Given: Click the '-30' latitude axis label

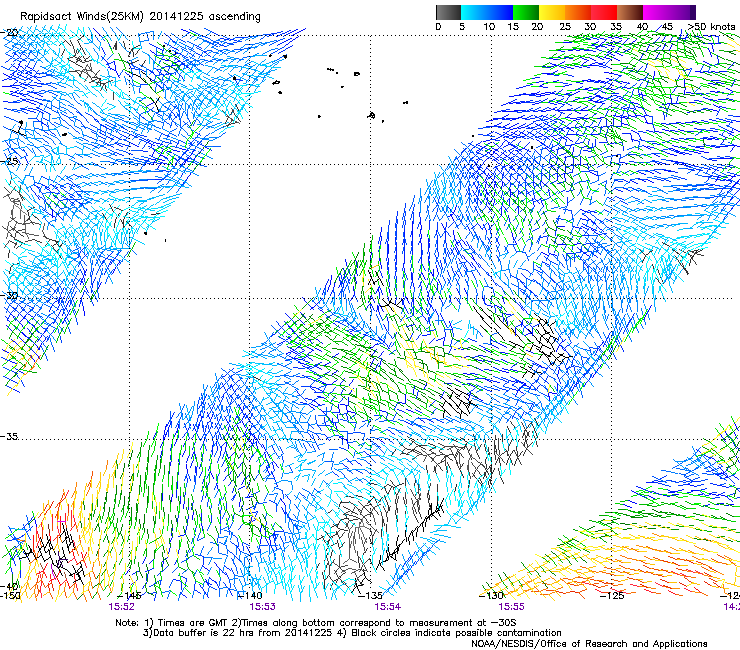Looking at the screenshot, I should [9, 295].
